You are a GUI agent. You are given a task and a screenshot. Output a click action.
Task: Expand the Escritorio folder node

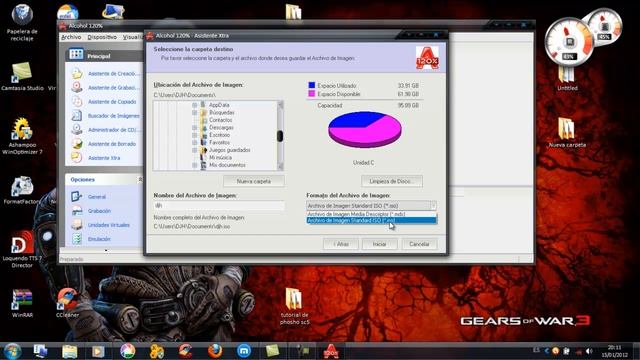pos(195,135)
